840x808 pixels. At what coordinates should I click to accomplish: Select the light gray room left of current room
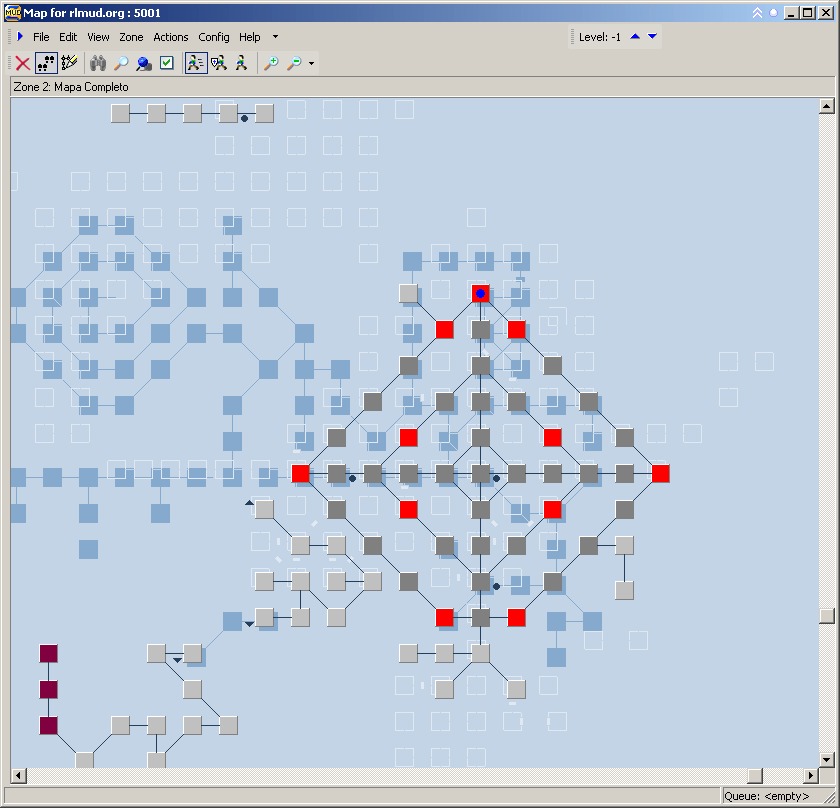(x=408, y=294)
